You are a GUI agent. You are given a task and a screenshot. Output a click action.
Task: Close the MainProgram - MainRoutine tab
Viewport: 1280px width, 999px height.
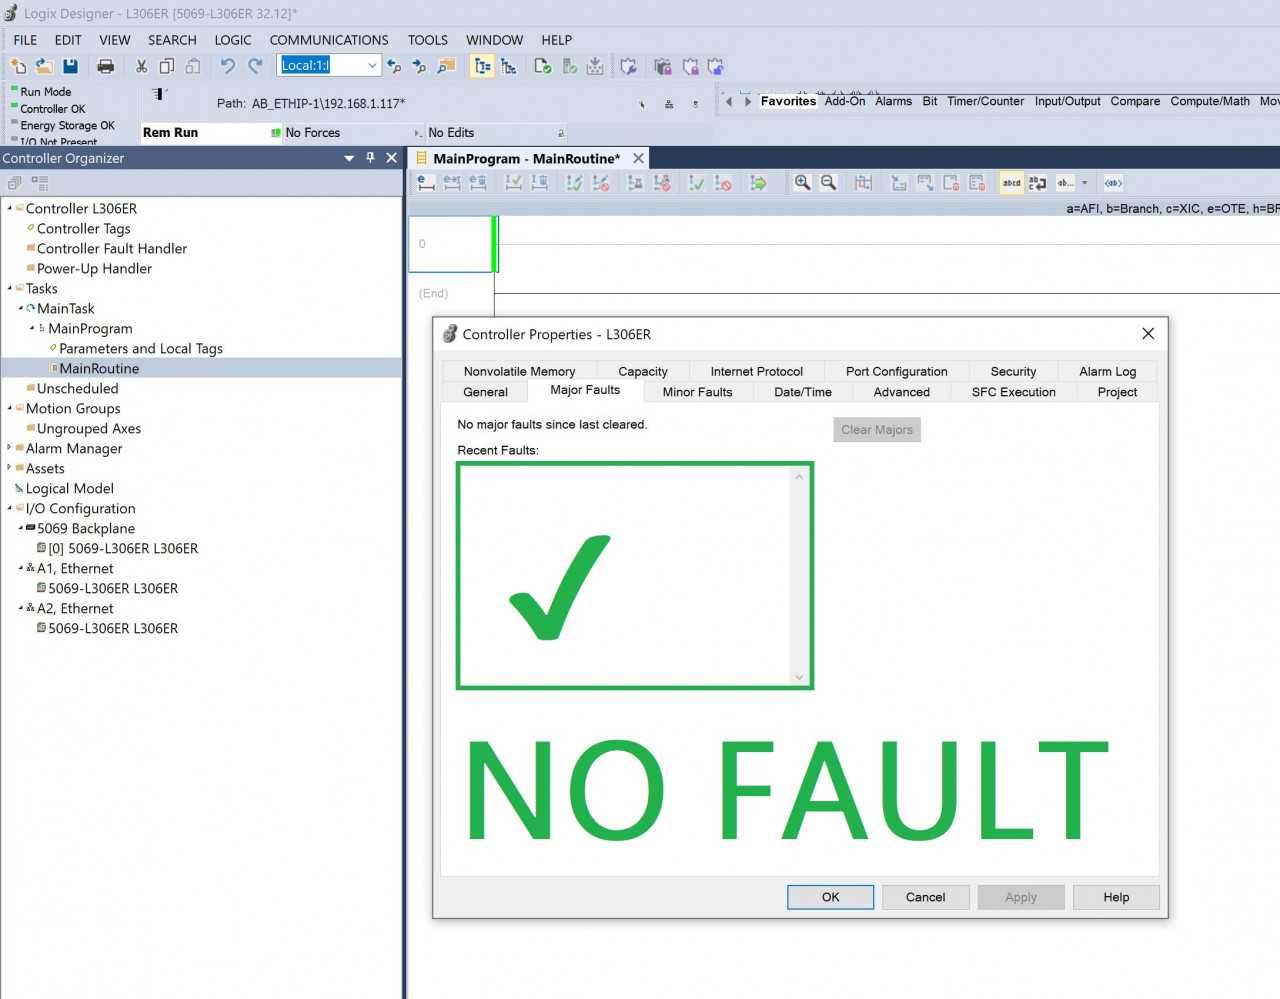point(638,158)
